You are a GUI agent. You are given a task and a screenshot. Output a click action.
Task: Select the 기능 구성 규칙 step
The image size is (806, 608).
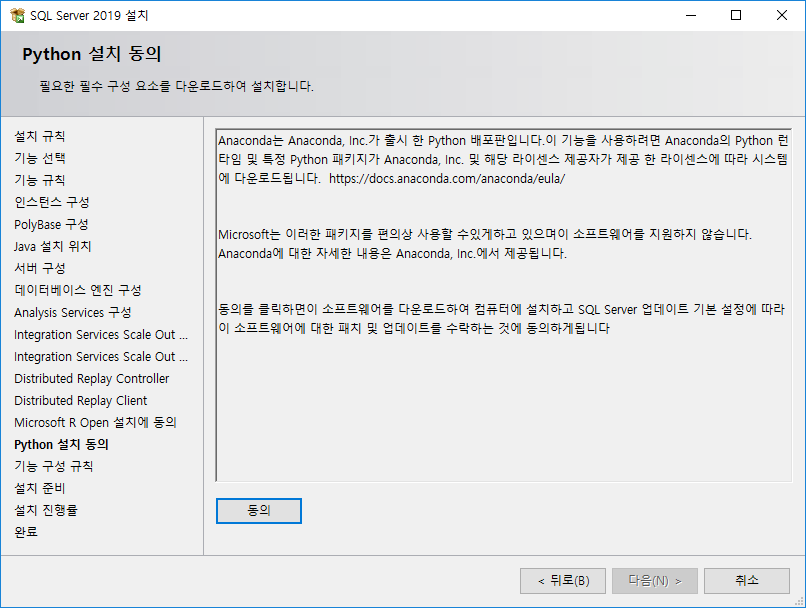click(53, 467)
